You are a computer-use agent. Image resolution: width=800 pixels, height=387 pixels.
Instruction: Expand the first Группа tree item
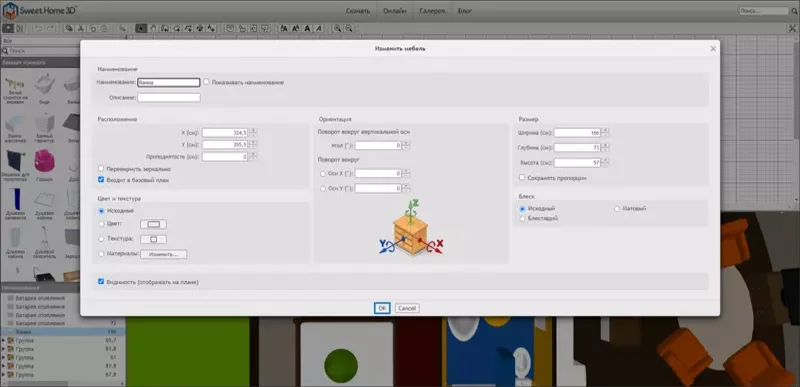pos(4,339)
